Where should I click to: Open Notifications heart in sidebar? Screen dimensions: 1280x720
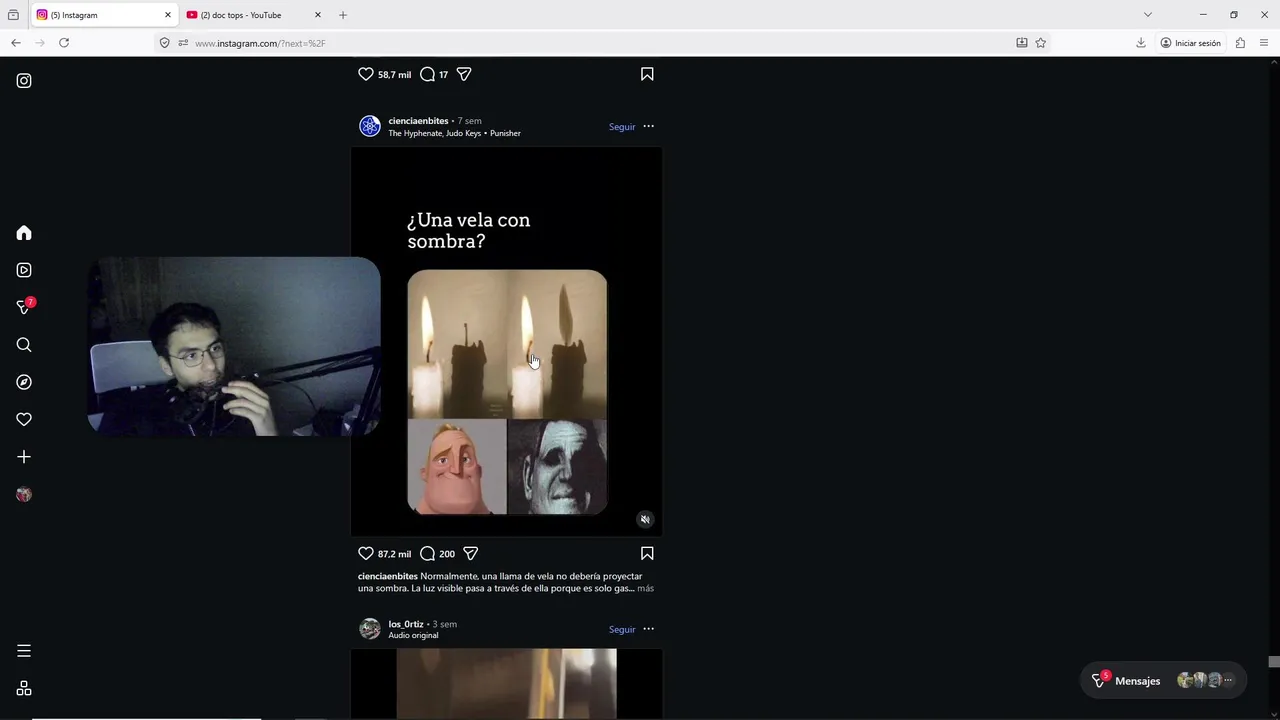tap(24, 420)
